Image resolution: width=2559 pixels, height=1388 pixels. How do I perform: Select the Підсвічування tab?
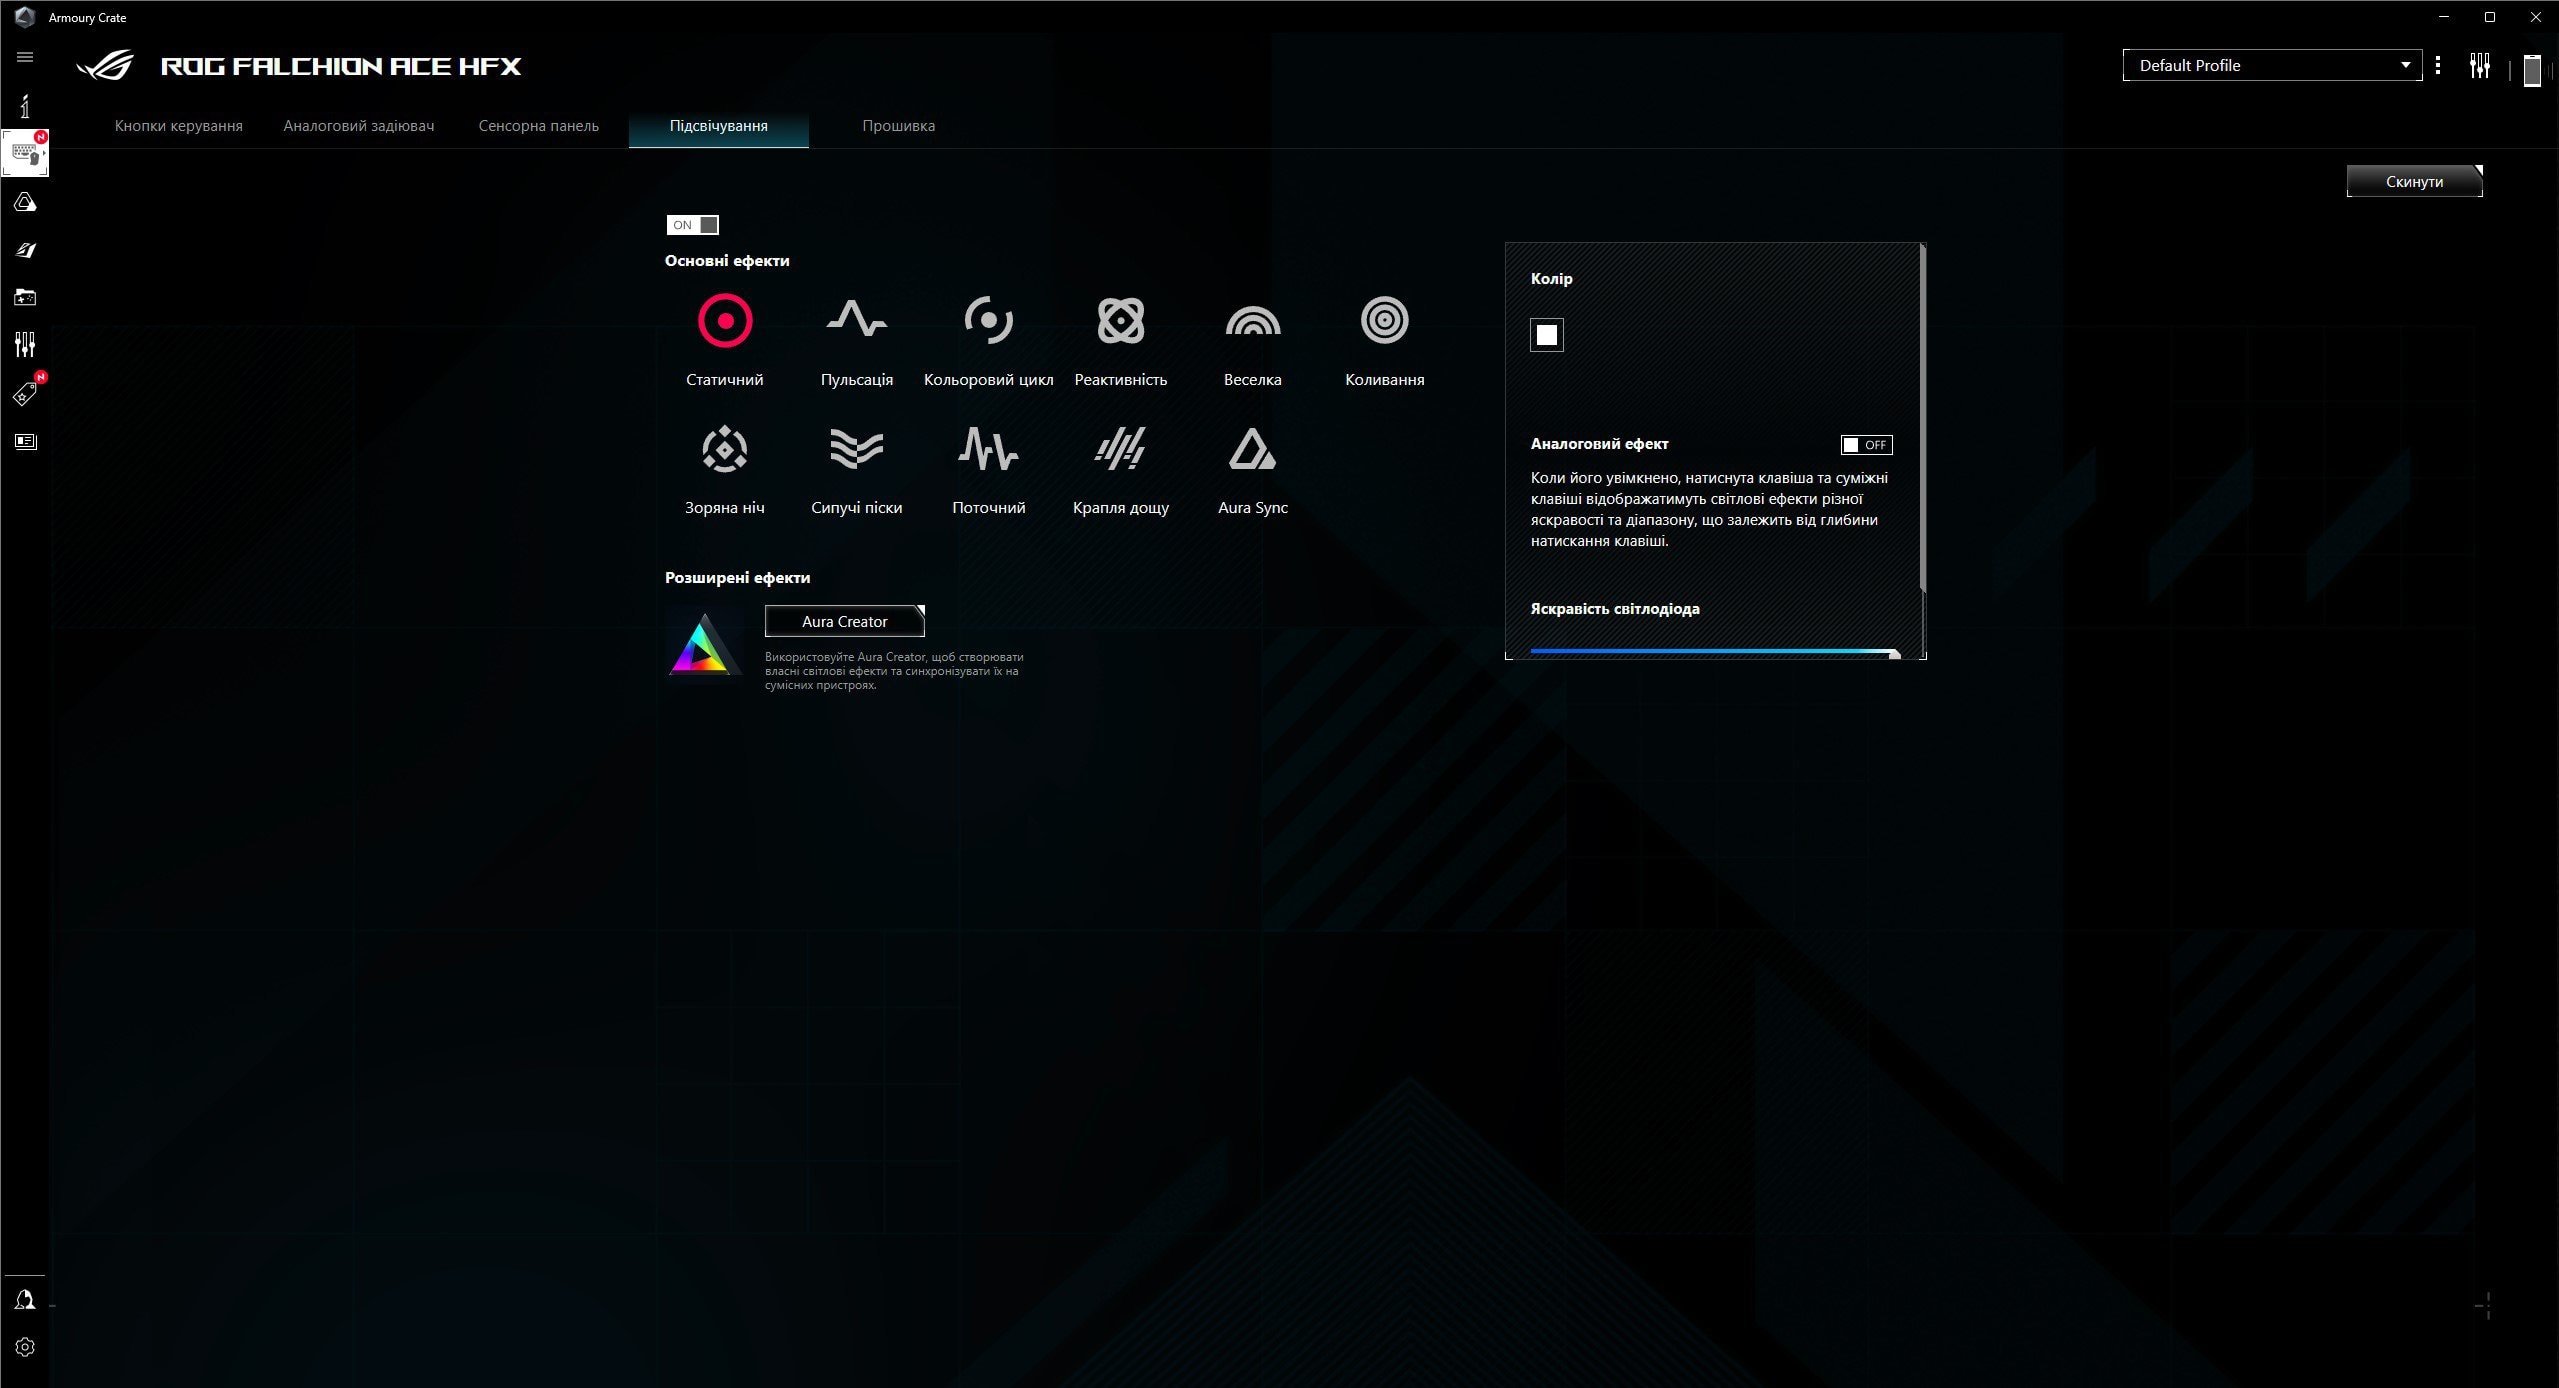click(718, 126)
